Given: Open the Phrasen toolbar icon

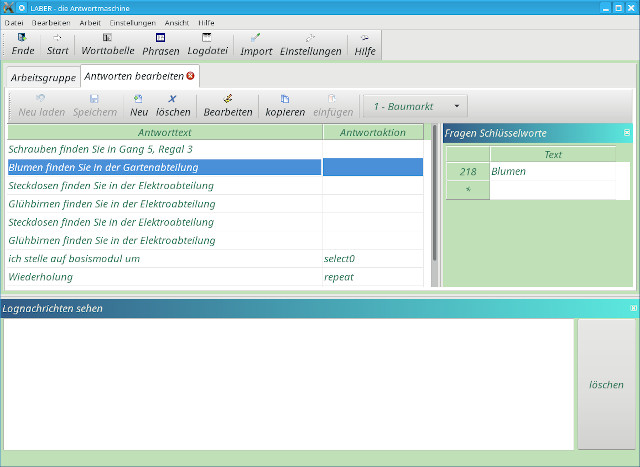Looking at the screenshot, I should click(160, 44).
